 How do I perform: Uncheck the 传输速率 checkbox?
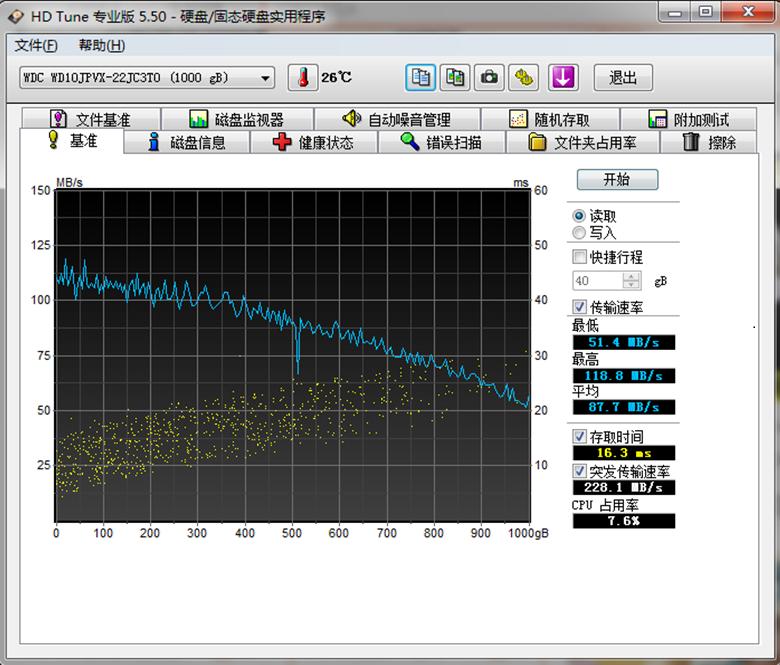579,306
